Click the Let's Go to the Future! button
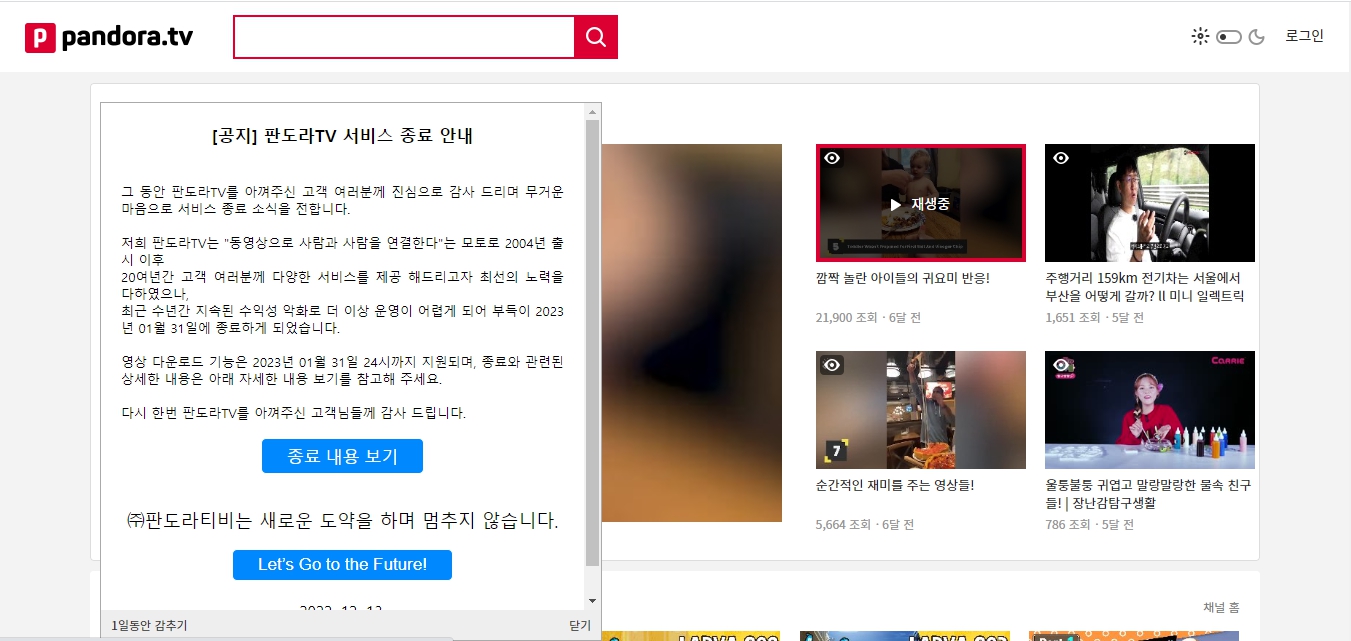This screenshot has height=641, width=1351. (x=342, y=564)
